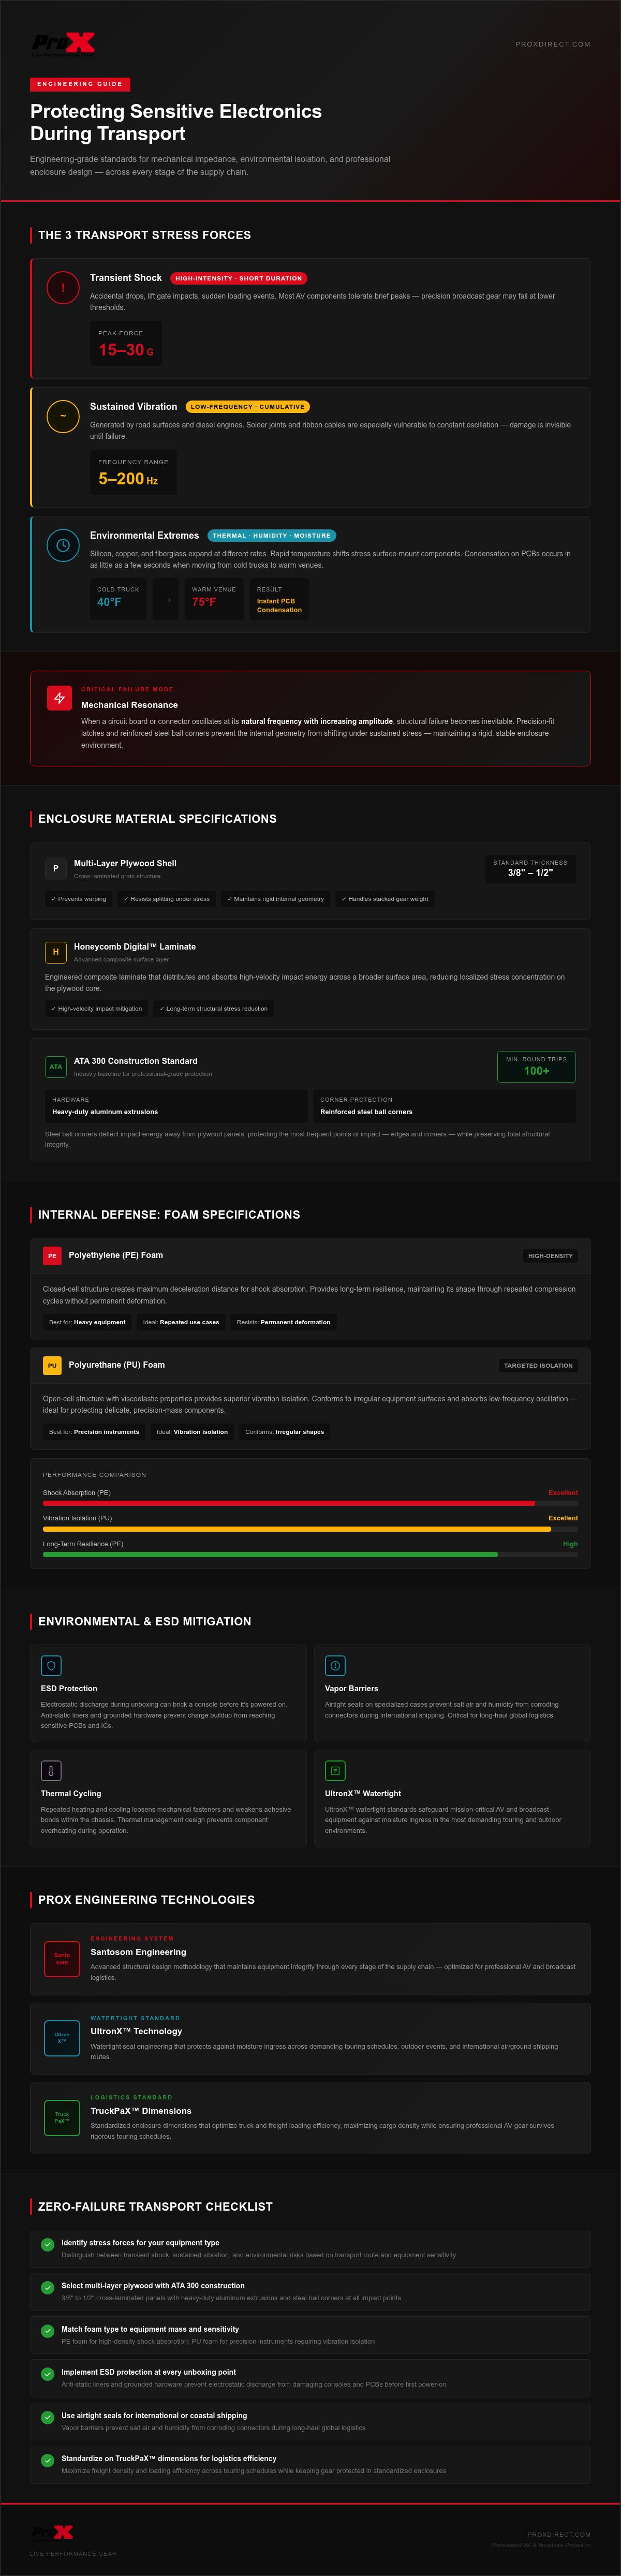621x2576 pixels.
Task: Click the red Shock Absorption (PE) bar
Action: pyautogui.click(x=289, y=1503)
